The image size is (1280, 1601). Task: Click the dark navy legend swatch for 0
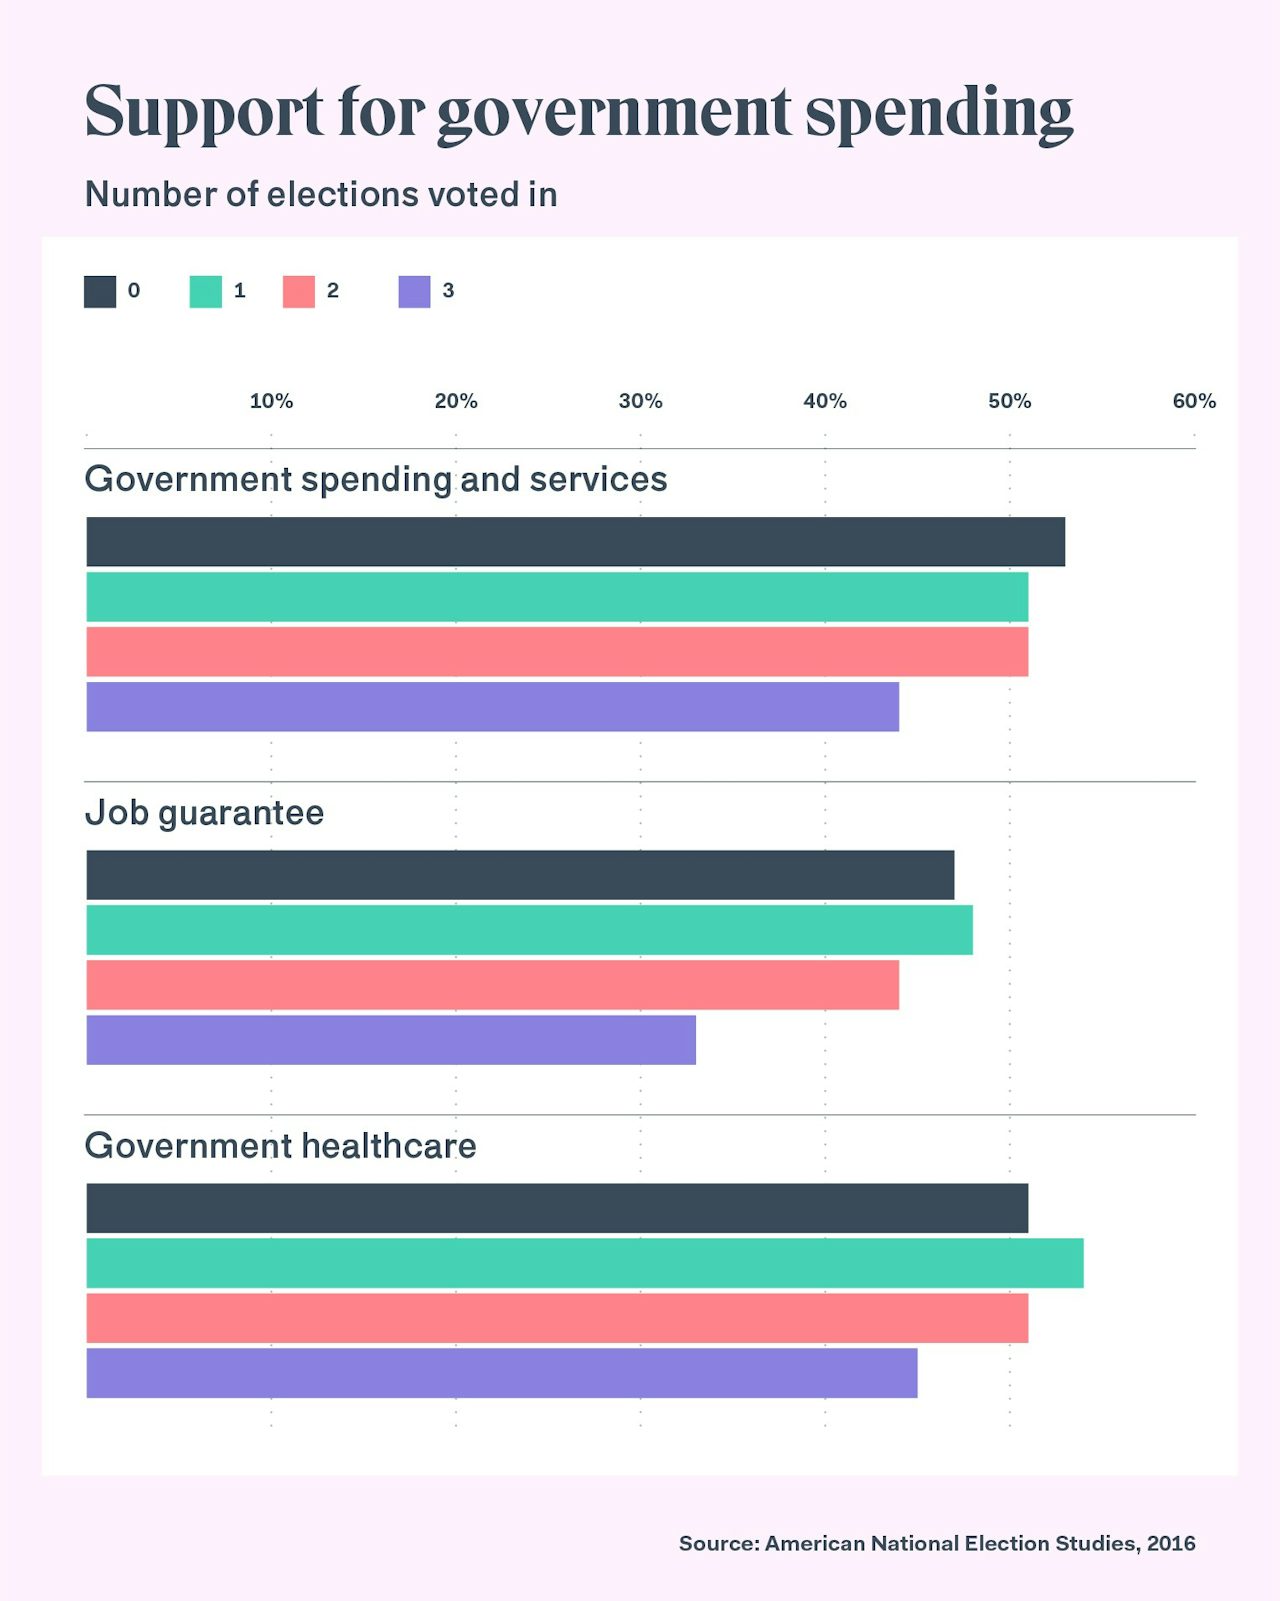tap(100, 292)
